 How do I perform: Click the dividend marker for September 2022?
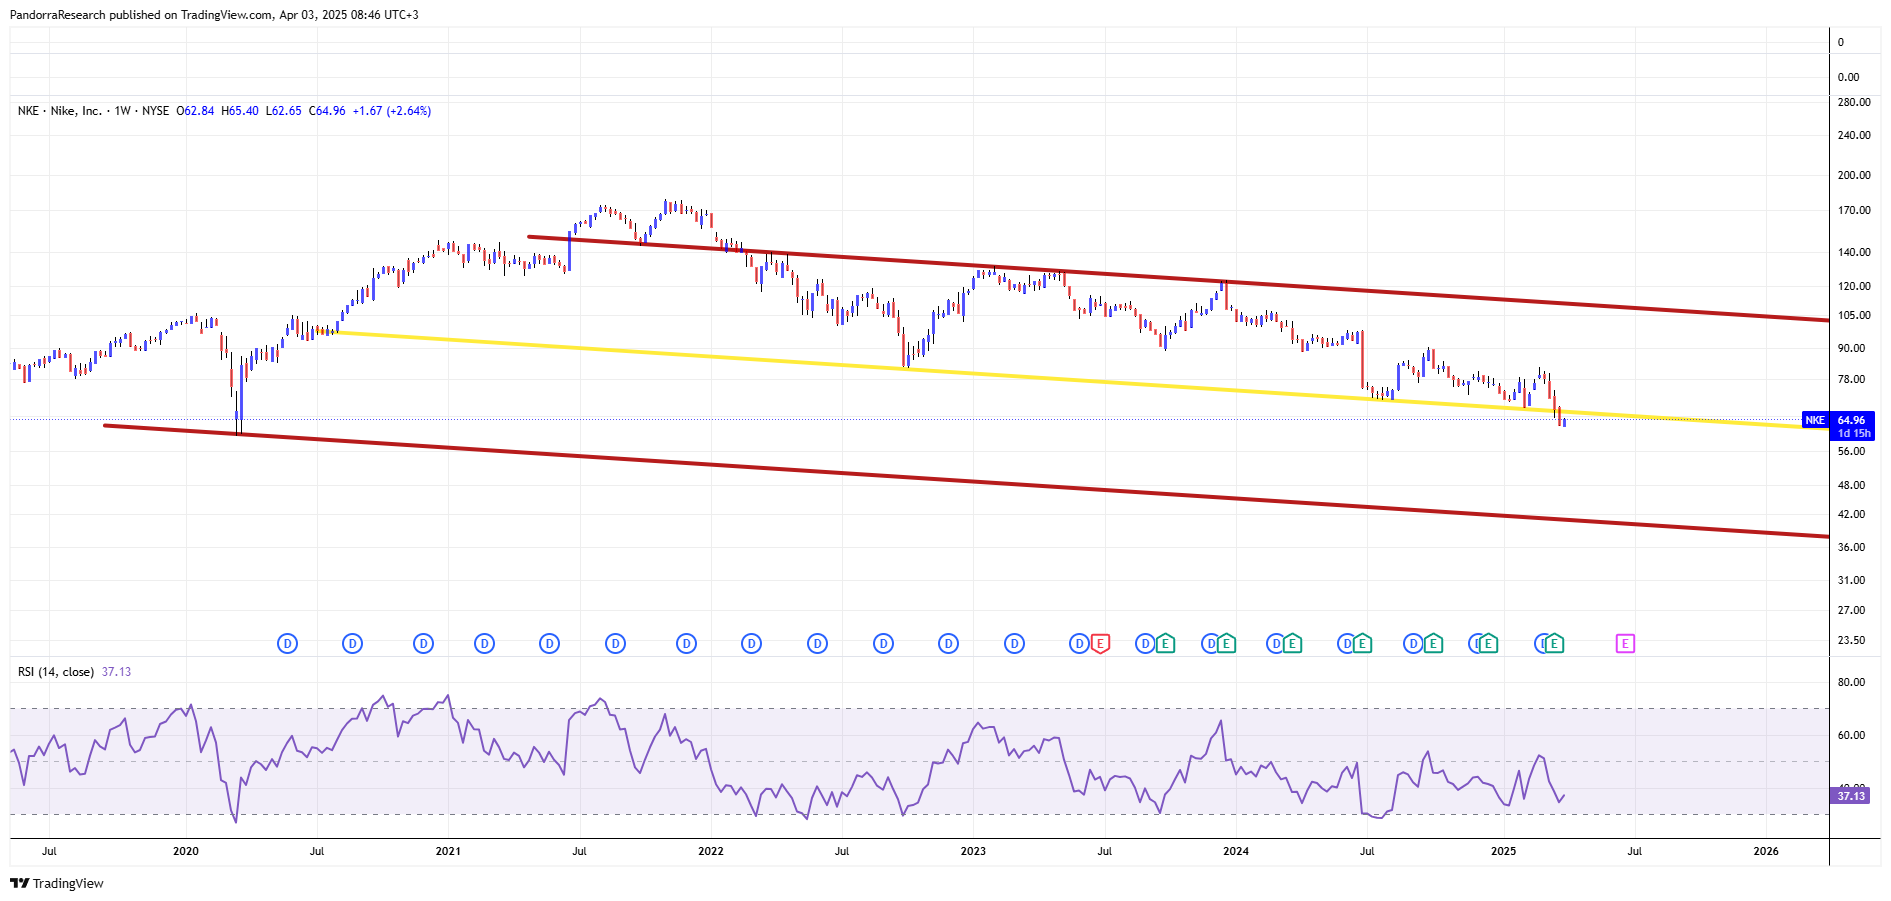[883, 644]
